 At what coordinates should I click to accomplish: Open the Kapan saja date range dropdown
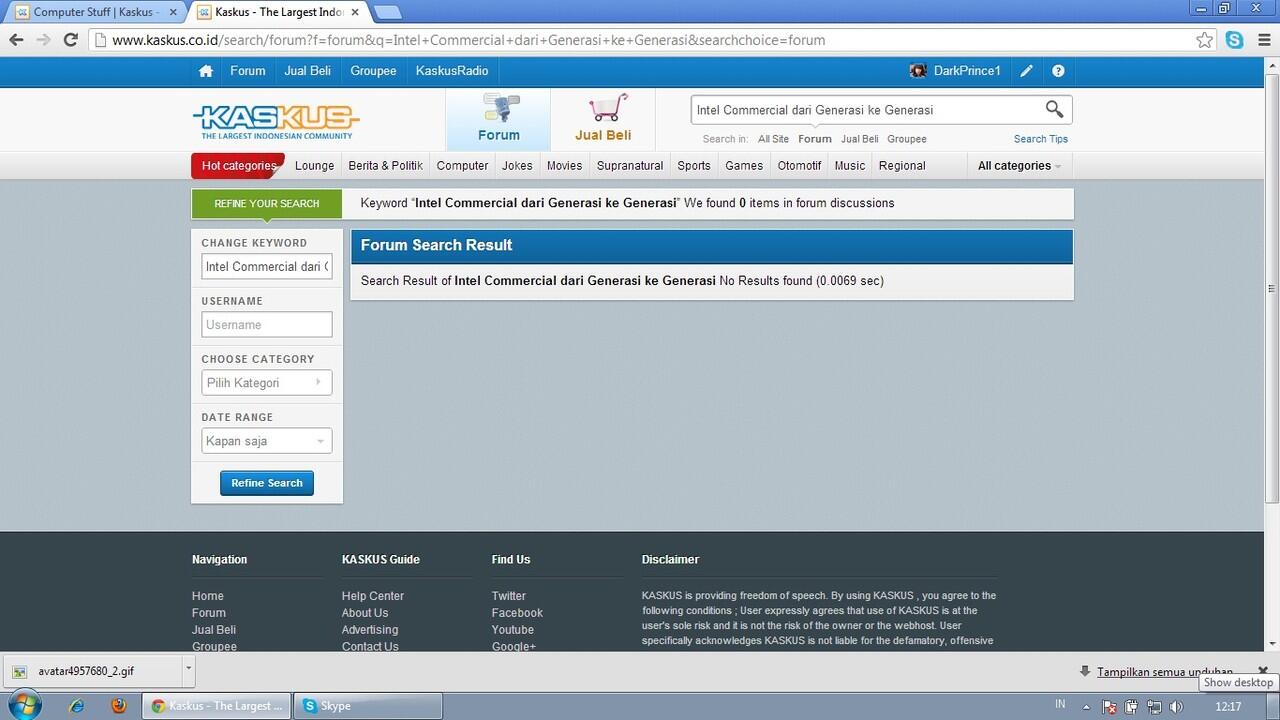point(266,441)
